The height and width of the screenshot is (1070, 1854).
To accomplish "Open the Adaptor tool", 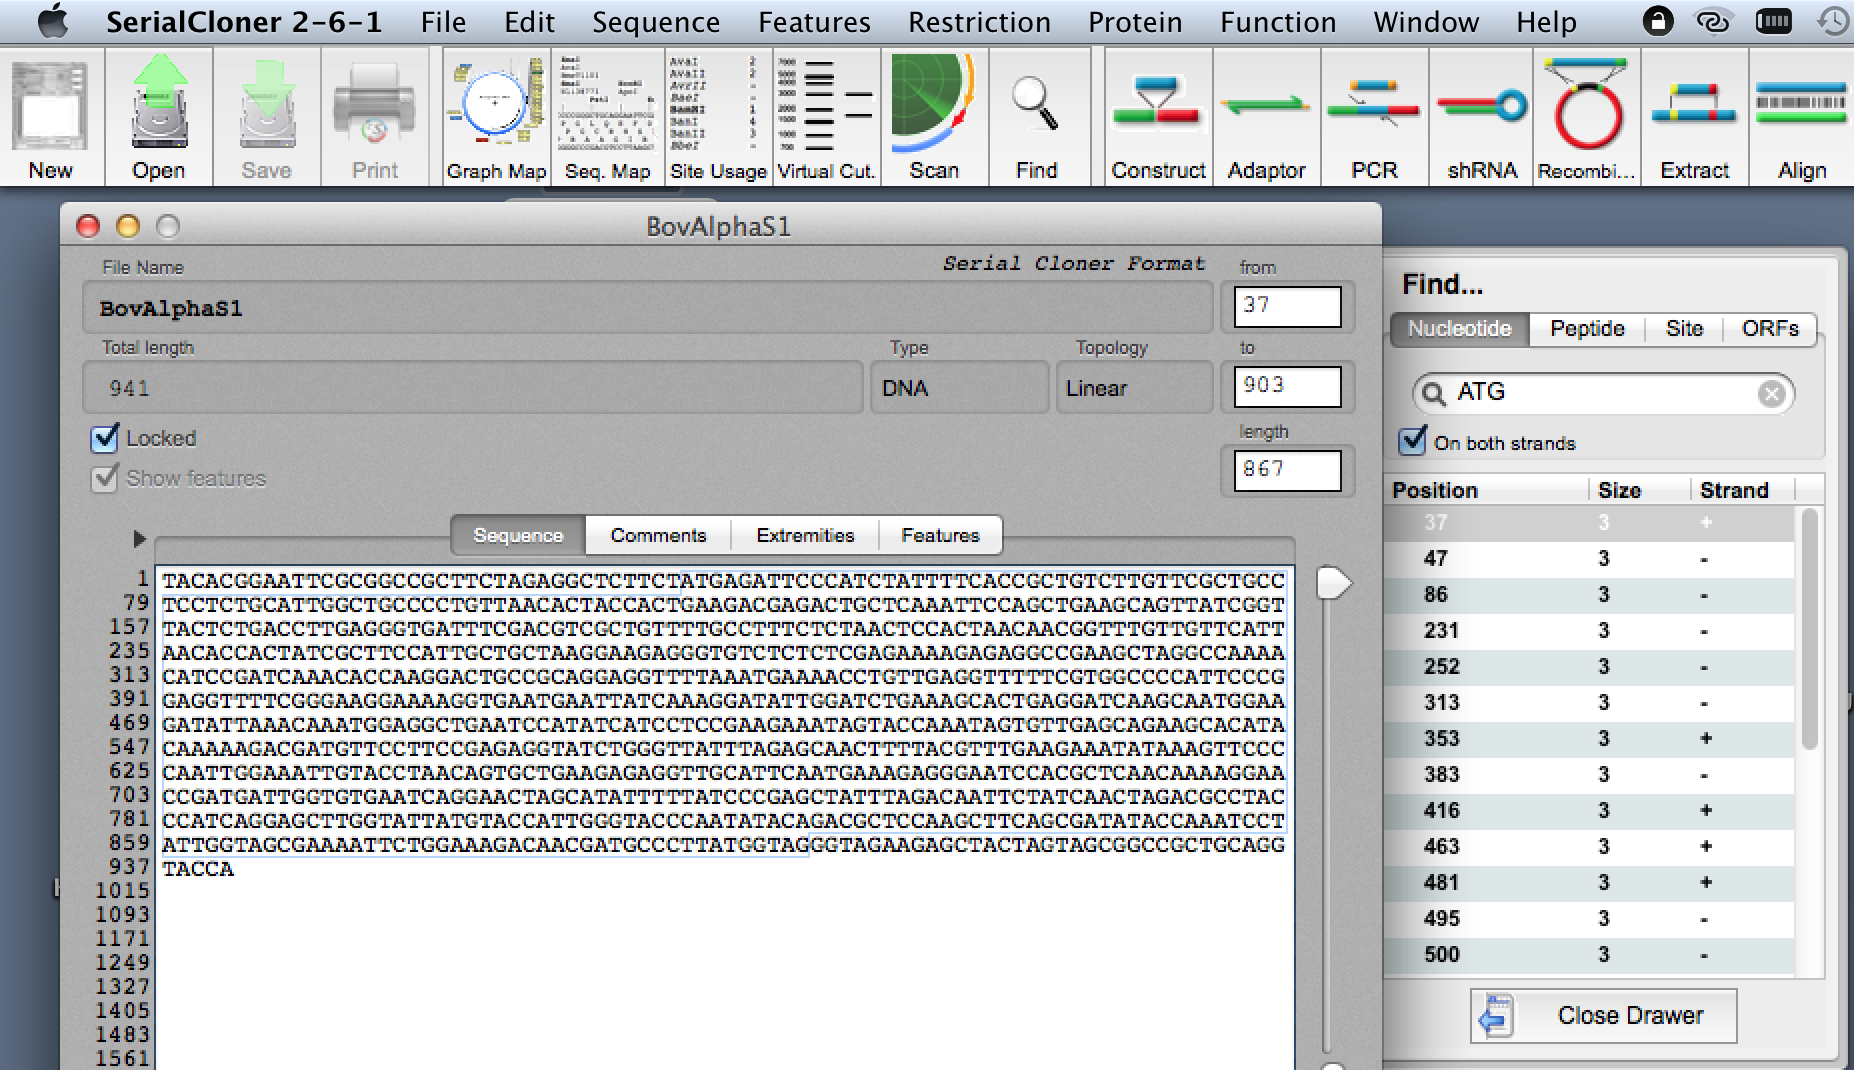I will tap(1266, 118).
